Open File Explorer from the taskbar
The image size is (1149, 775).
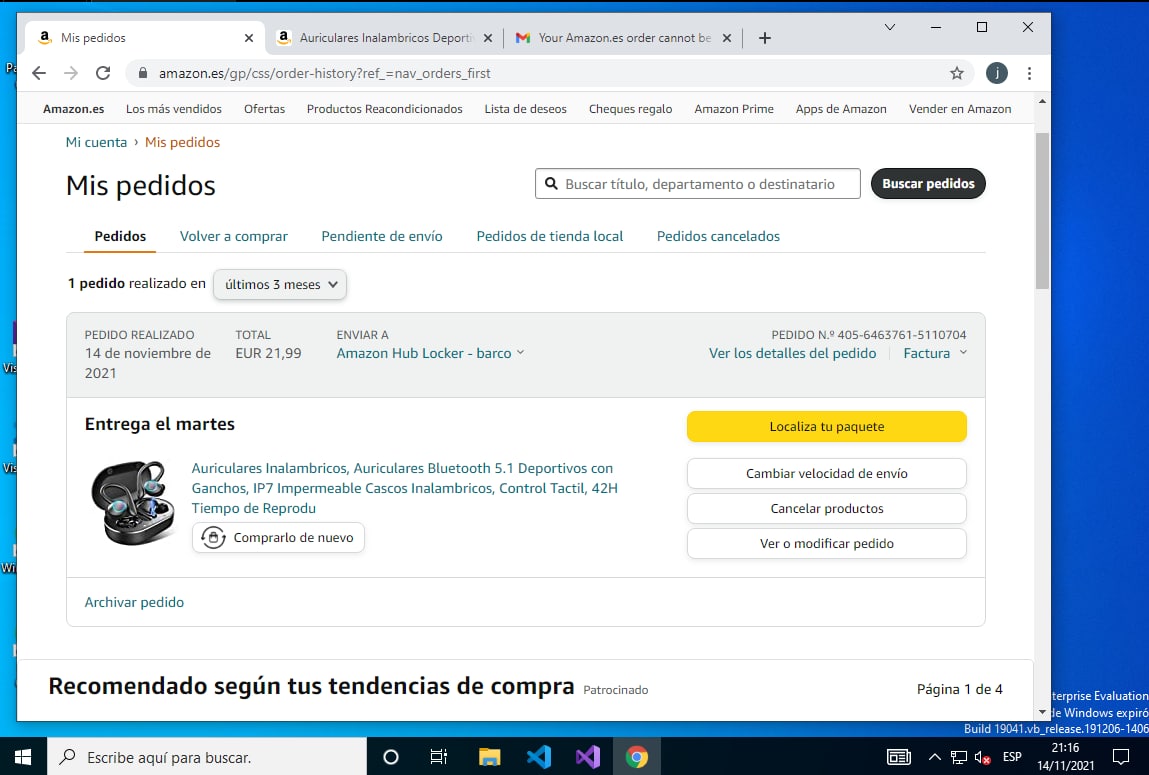coord(489,757)
